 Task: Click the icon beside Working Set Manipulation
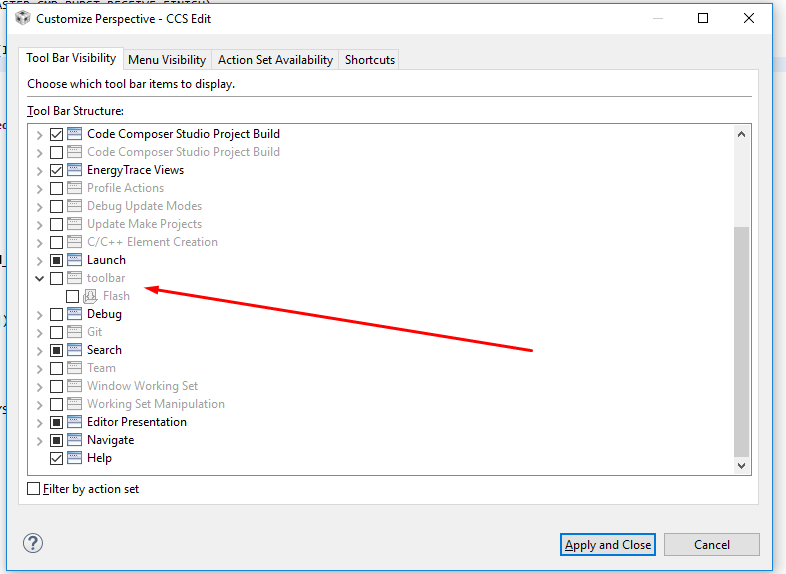pyautogui.click(x=74, y=404)
